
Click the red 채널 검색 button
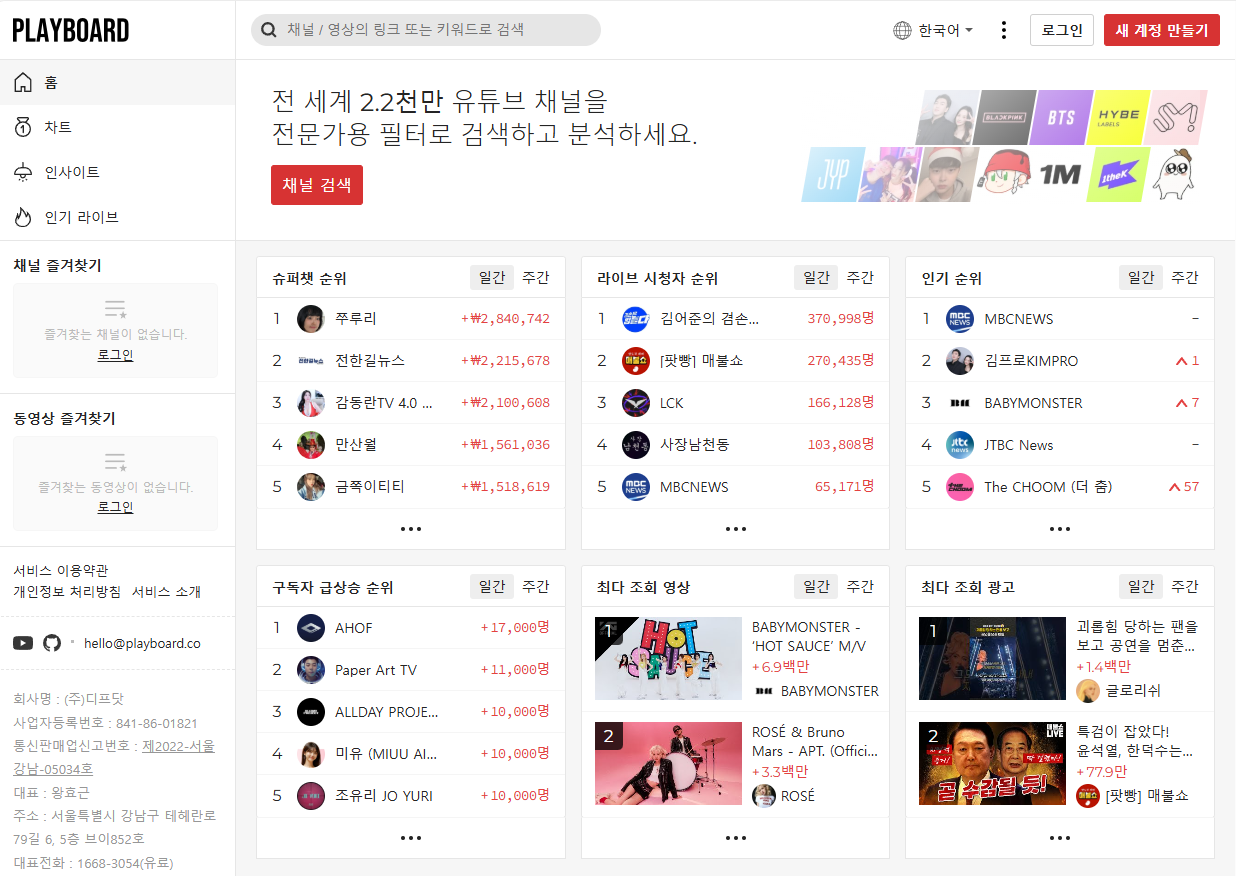[317, 185]
